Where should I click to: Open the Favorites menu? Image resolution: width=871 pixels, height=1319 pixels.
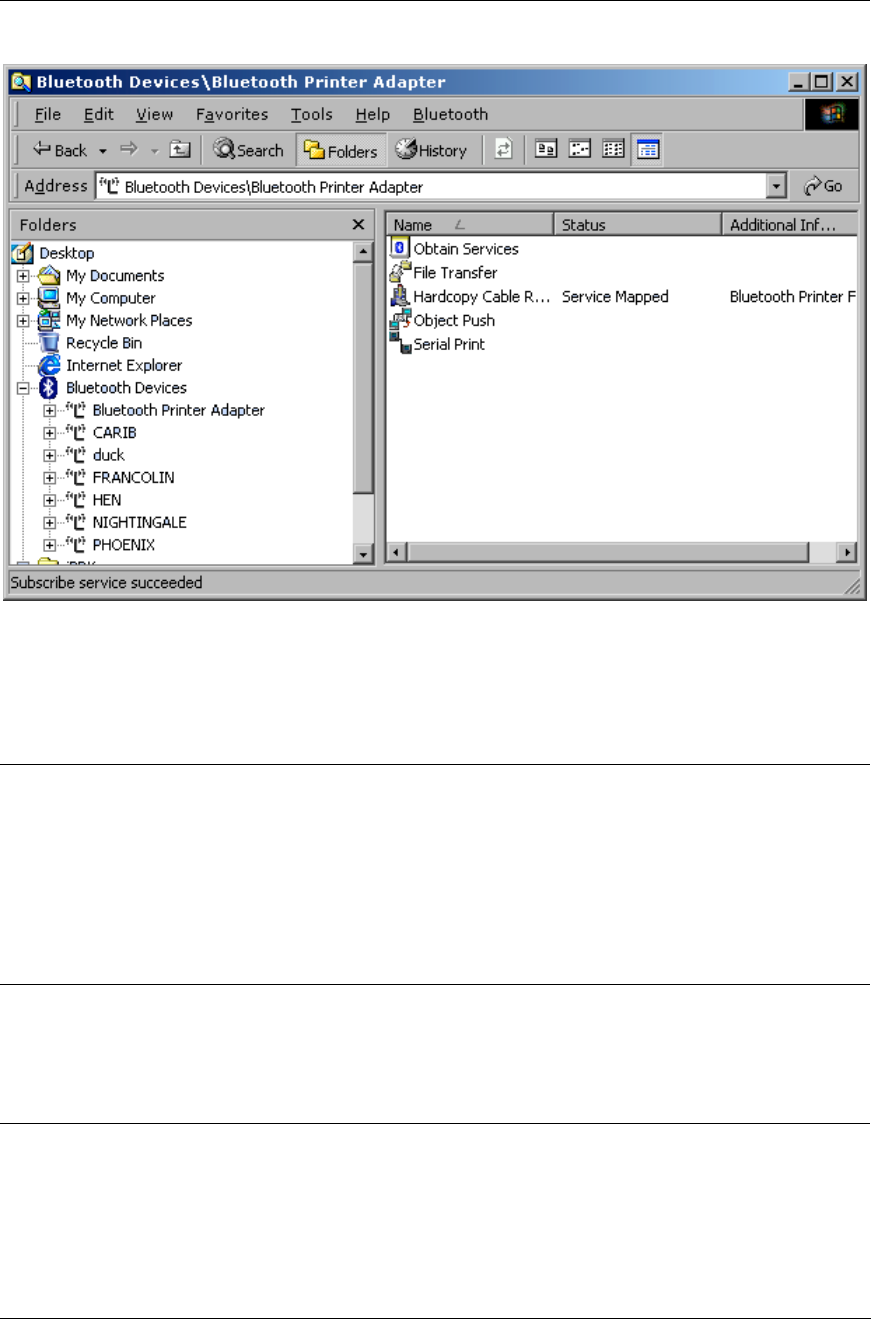coord(232,115)
